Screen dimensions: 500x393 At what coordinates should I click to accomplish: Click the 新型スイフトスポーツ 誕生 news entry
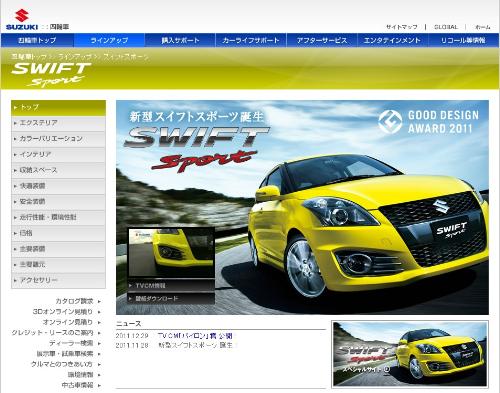click(x=195, y=345)
